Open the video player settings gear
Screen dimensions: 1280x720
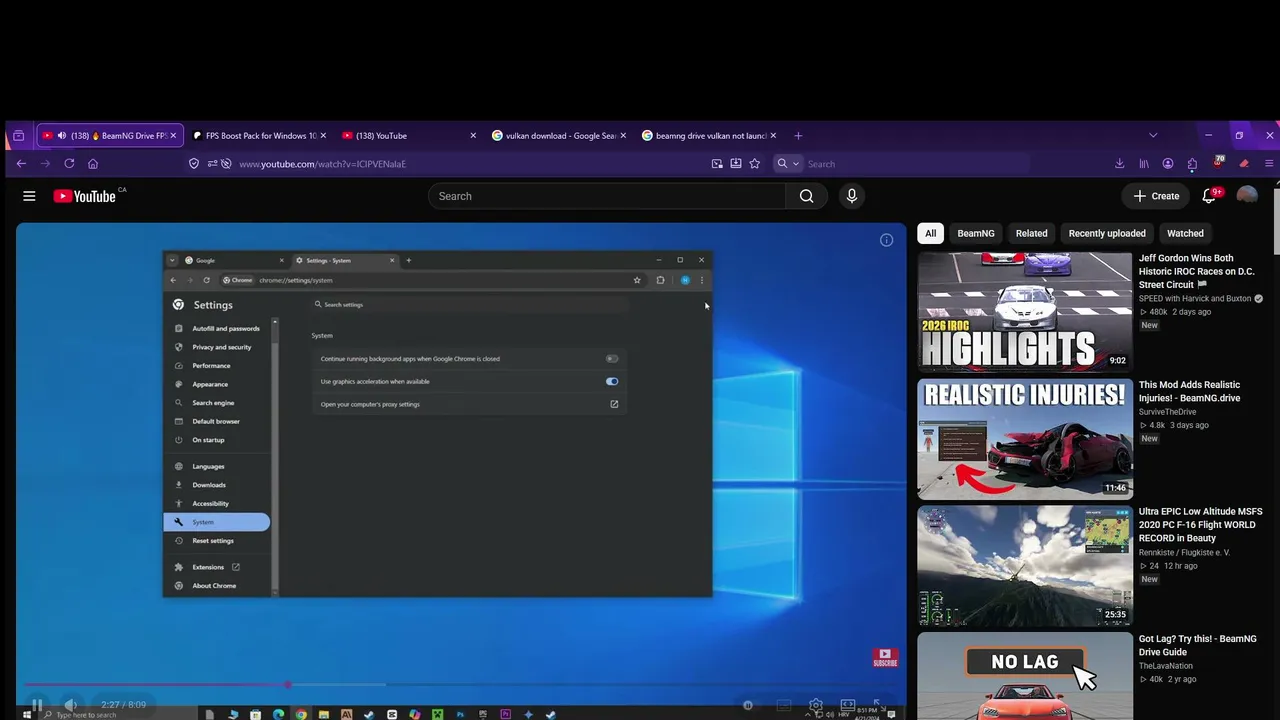point(816,705)
